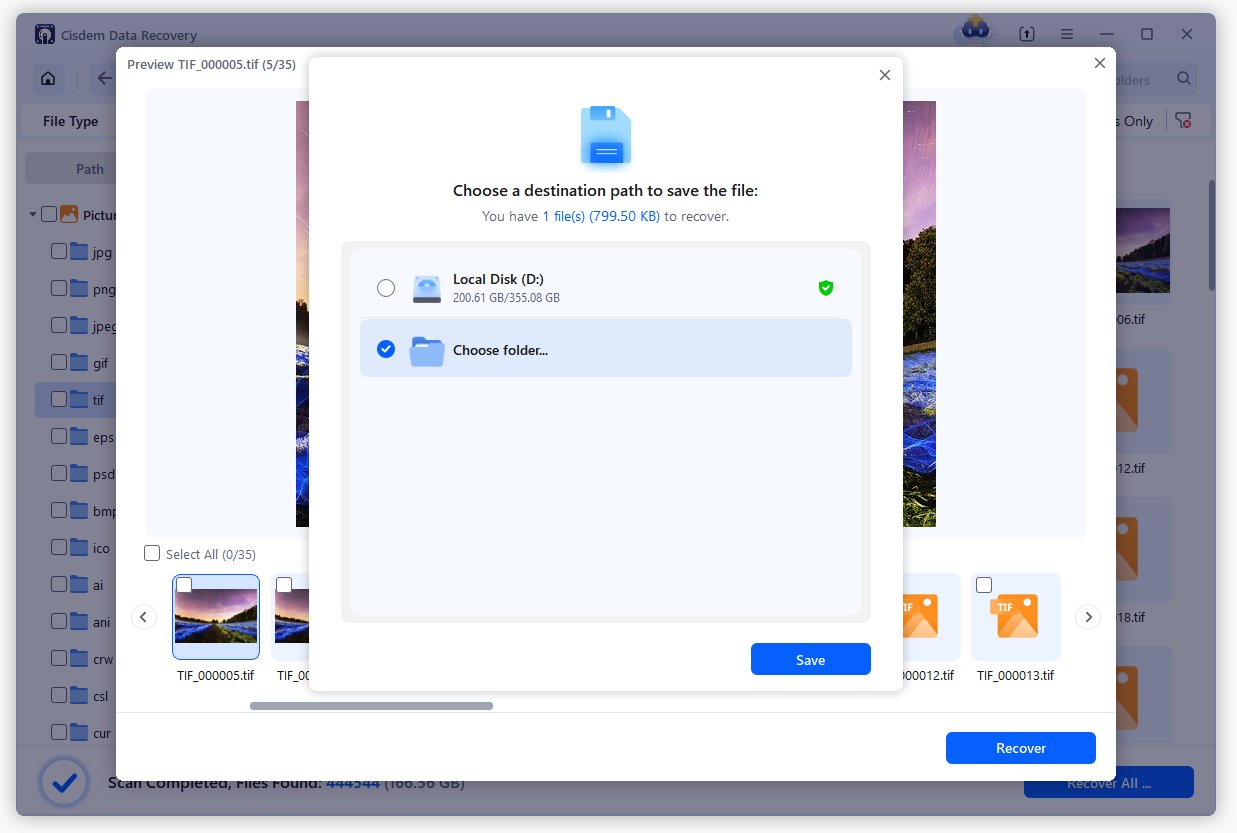This screenshot has width=1237, height=833.
Task: Click the Home icon in toolbar
Action: [46, 79]
